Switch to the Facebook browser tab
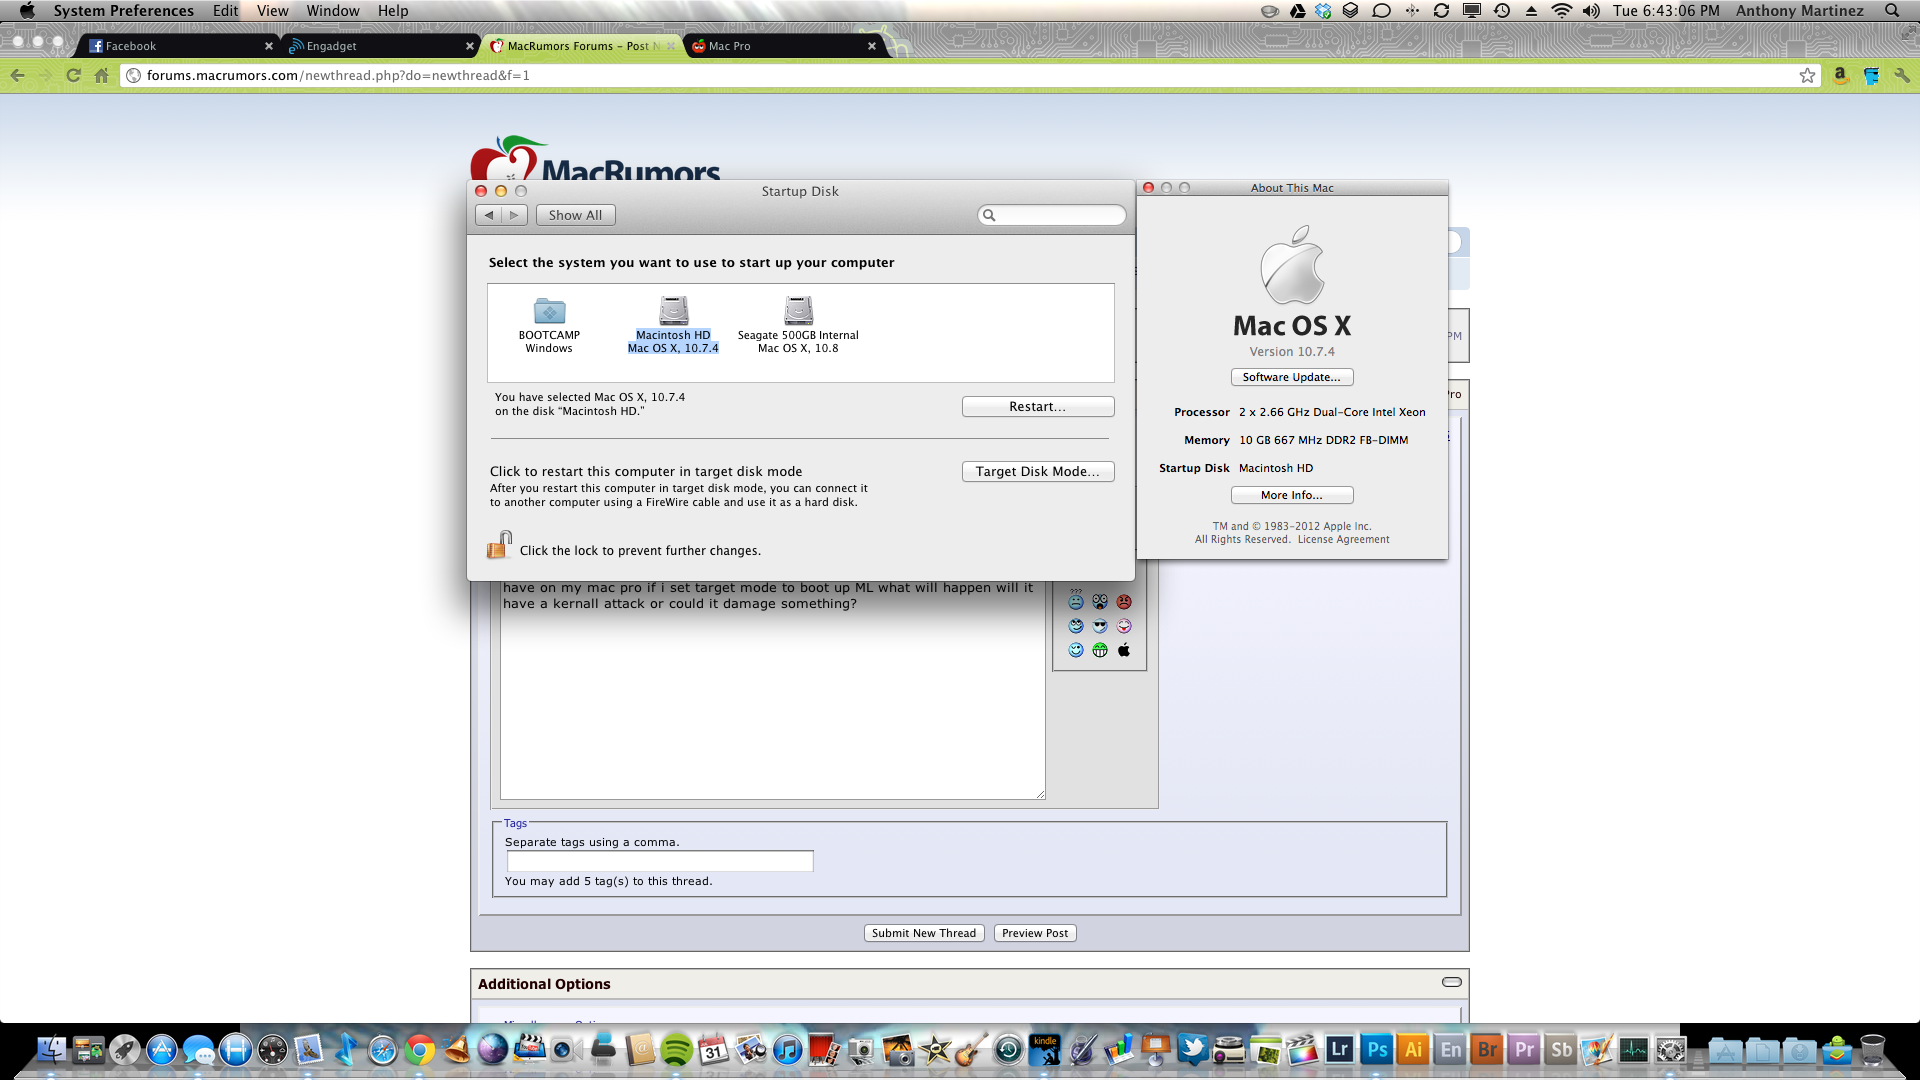 [180, 46]
